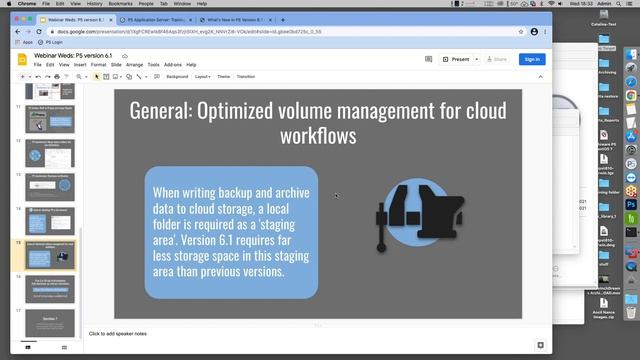The image size is (640, 360).
Task: Click the blue staging area text box
Action: [231, 232]
